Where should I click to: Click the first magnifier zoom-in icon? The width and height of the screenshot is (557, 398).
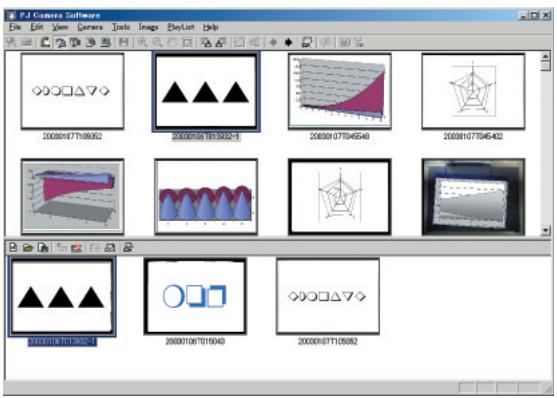(x=142, y=43)
